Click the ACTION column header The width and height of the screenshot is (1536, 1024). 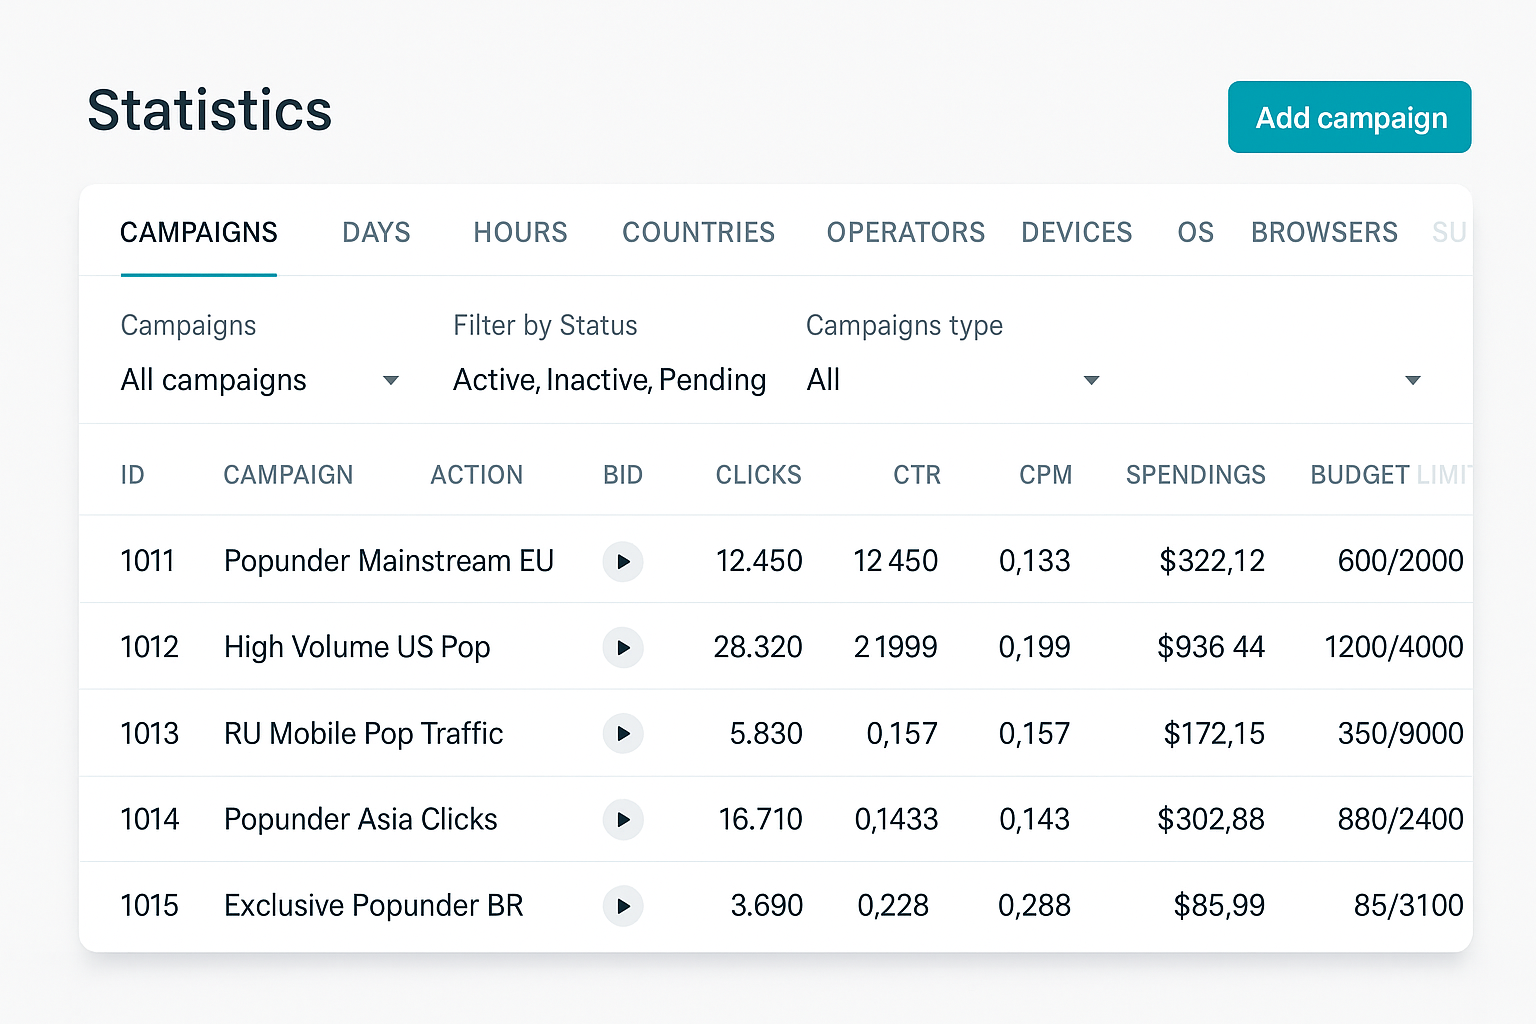pyautogui.click(x=476, y=475)
